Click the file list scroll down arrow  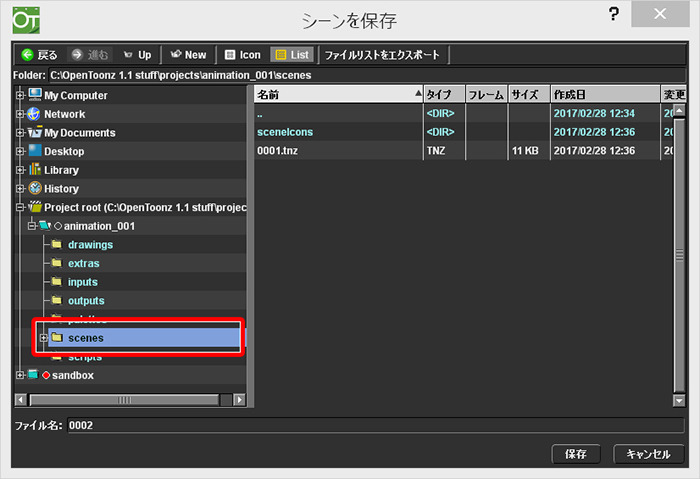coord(679,400)
